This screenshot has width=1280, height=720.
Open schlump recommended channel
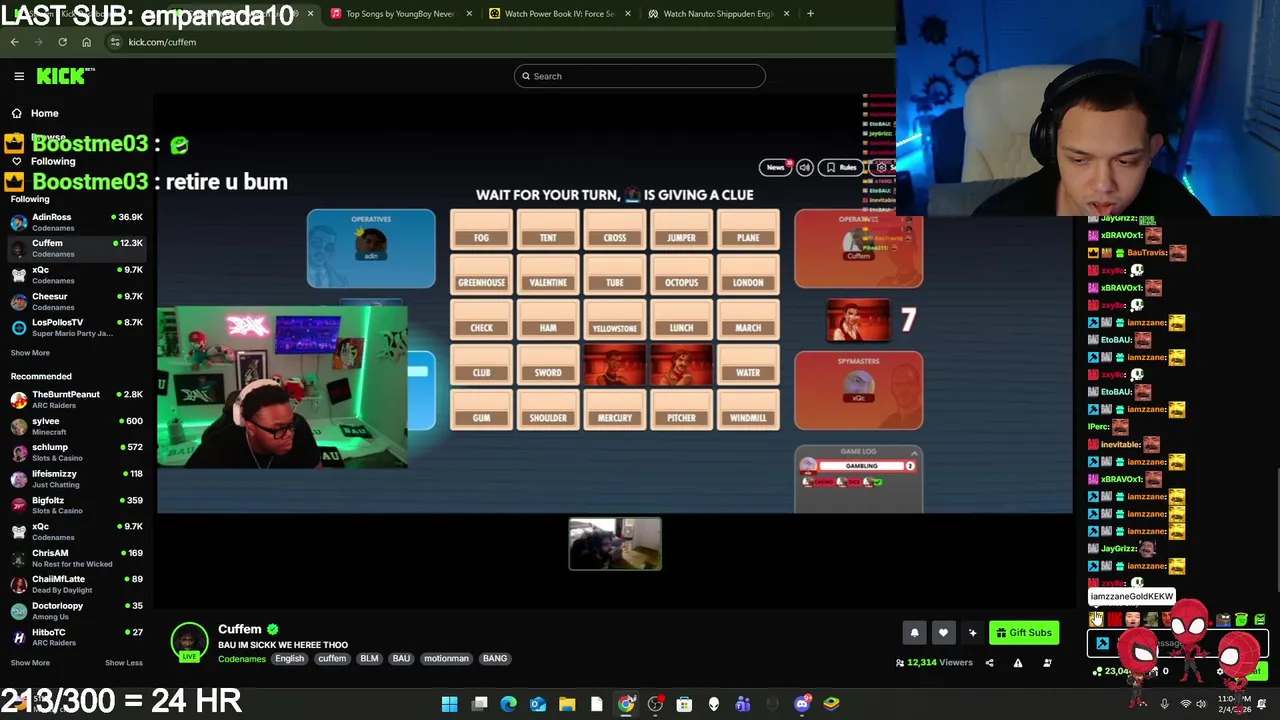click(77, 452)
